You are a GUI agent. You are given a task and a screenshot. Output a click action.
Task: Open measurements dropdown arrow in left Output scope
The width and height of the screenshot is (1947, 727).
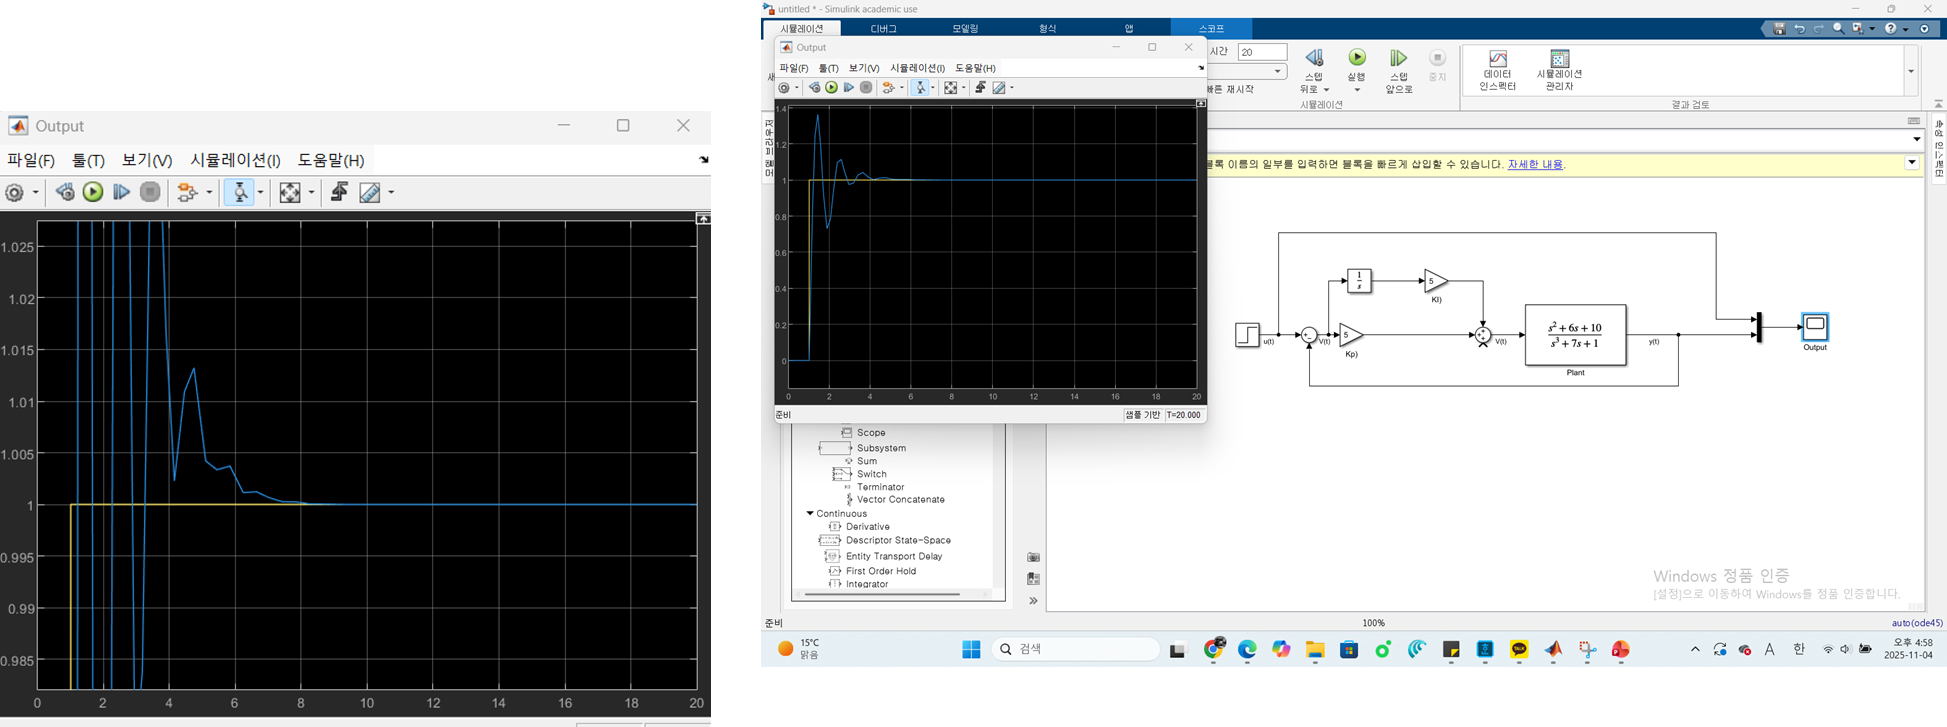pyautogui.click(x=391, y=192)
